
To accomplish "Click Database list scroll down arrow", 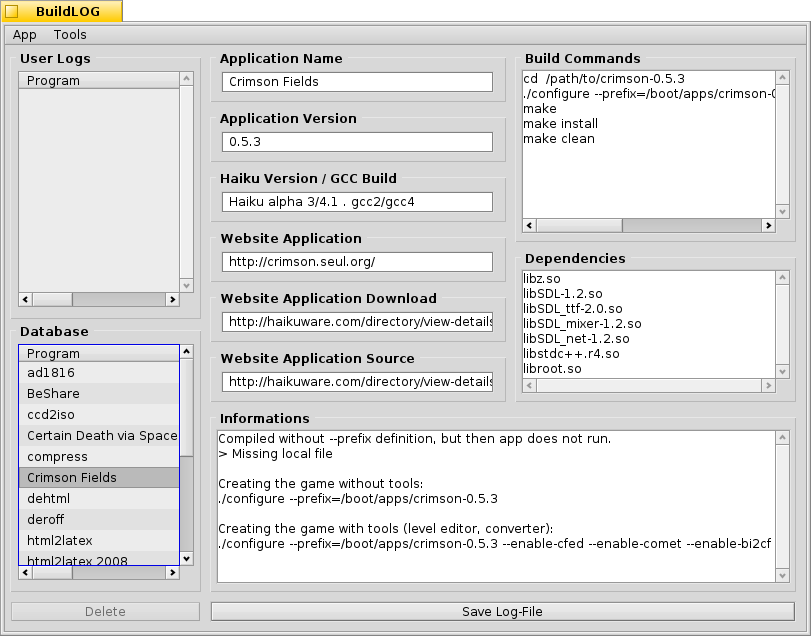I will point(187,558).
